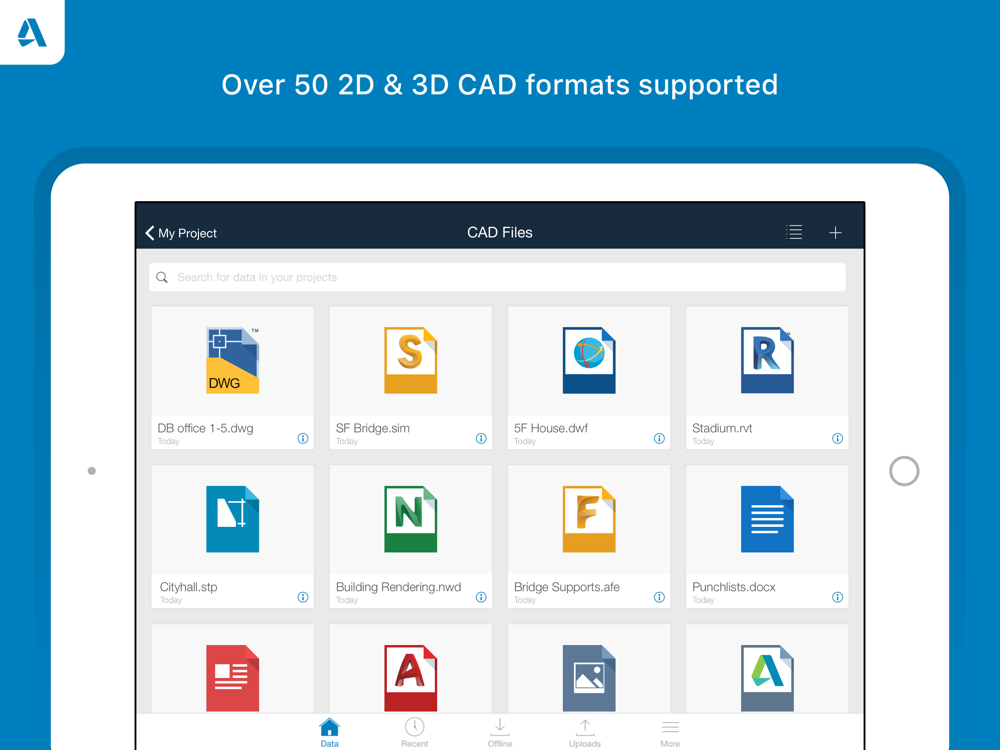Show info for Stadium.rvt
Viewport: 1000px width, 750px height.
pos(837,438)
